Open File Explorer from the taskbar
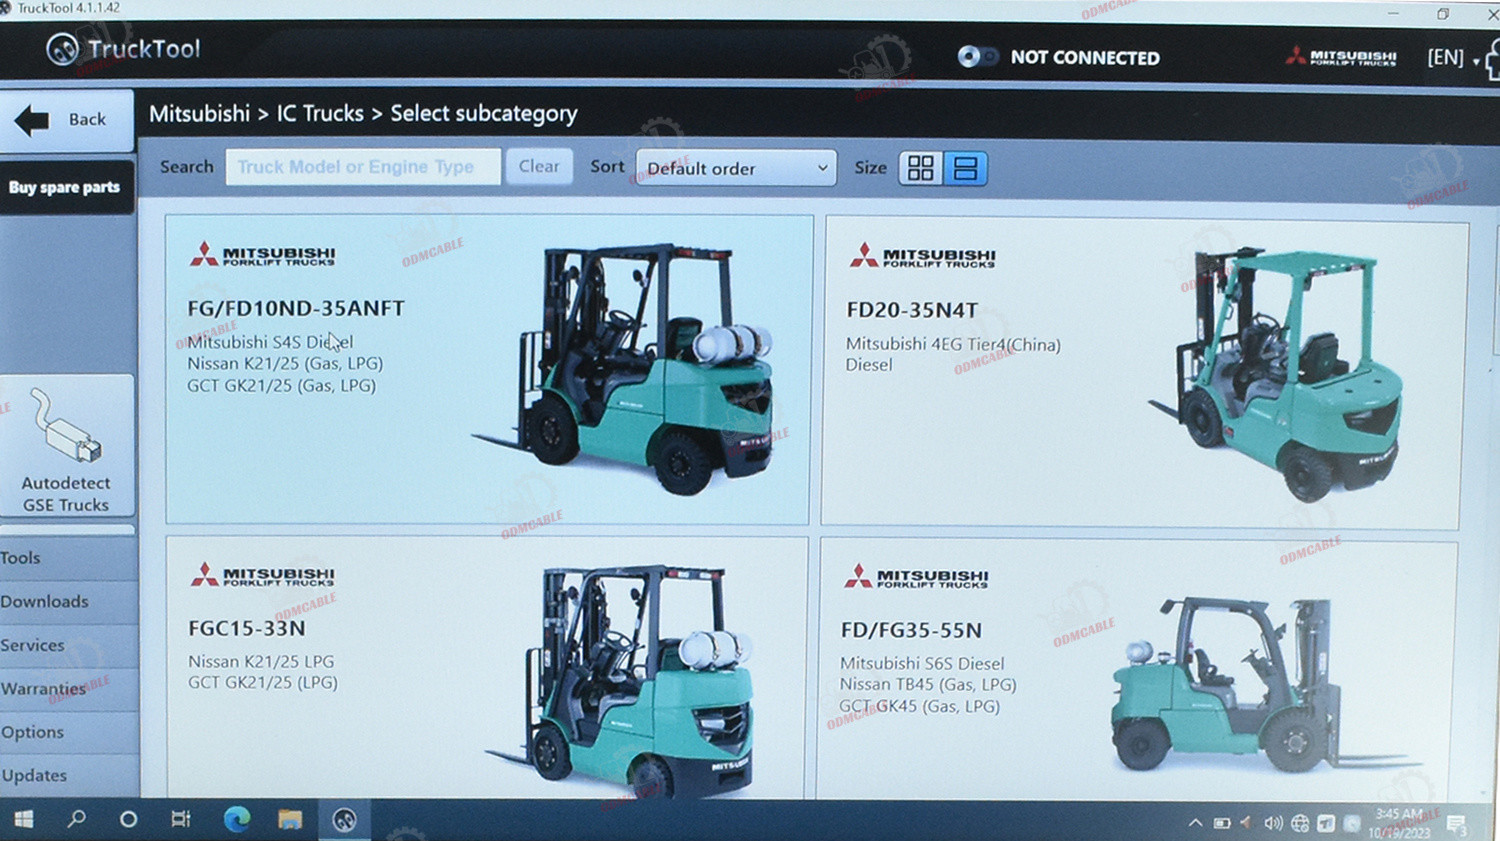The width and height of the screenshot is (1500, 841). coord(290,820)
